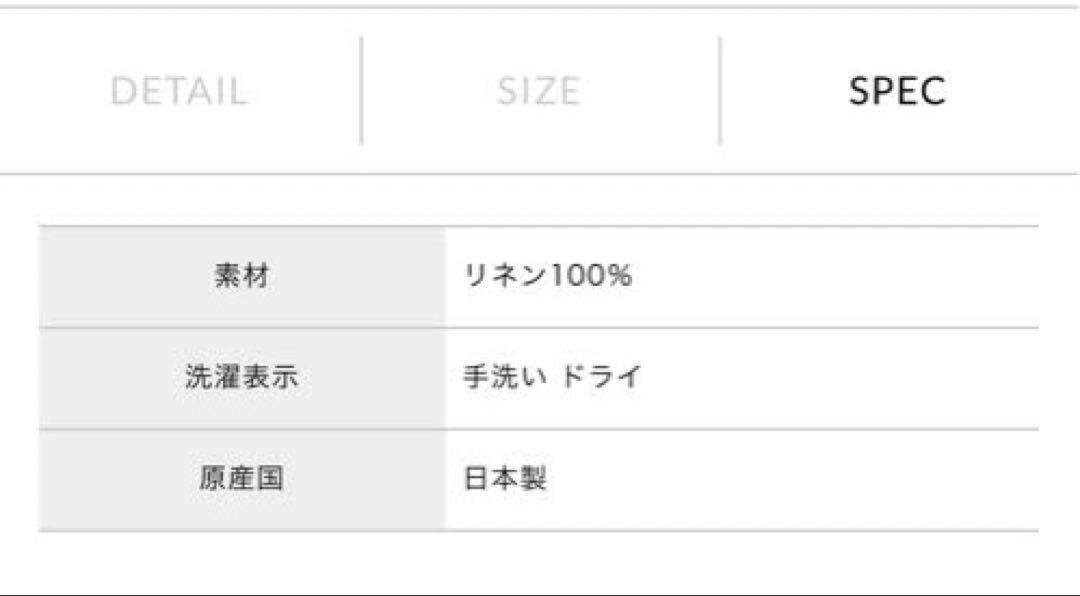
Task: Click the 手洗い ドライ care value
Action: click(x=552, y=377)
